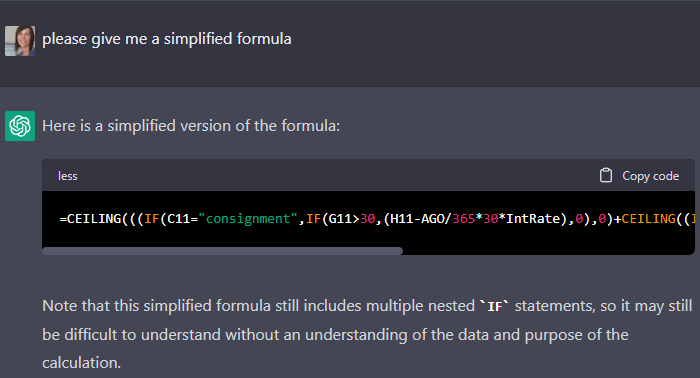Click the user message 'please give me a simplified formula'
Viewport: 700px width, 378px height.
tap(167, 39)
